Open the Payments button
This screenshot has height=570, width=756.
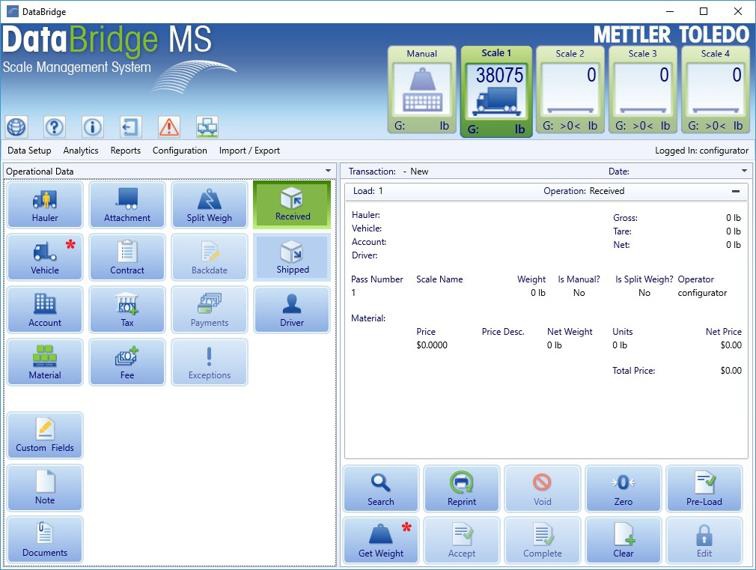[209, 310]
